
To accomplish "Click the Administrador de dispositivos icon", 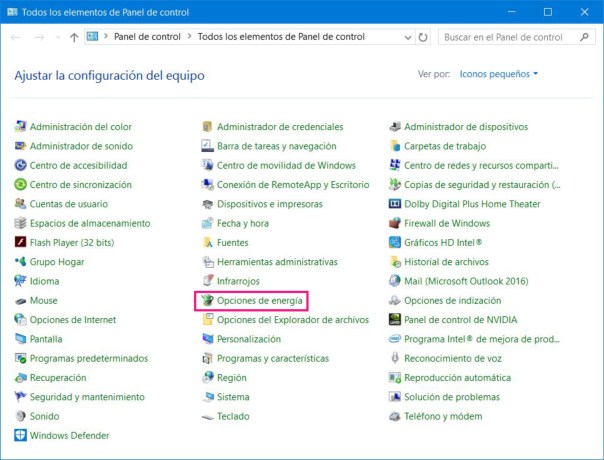I will 394,126.
